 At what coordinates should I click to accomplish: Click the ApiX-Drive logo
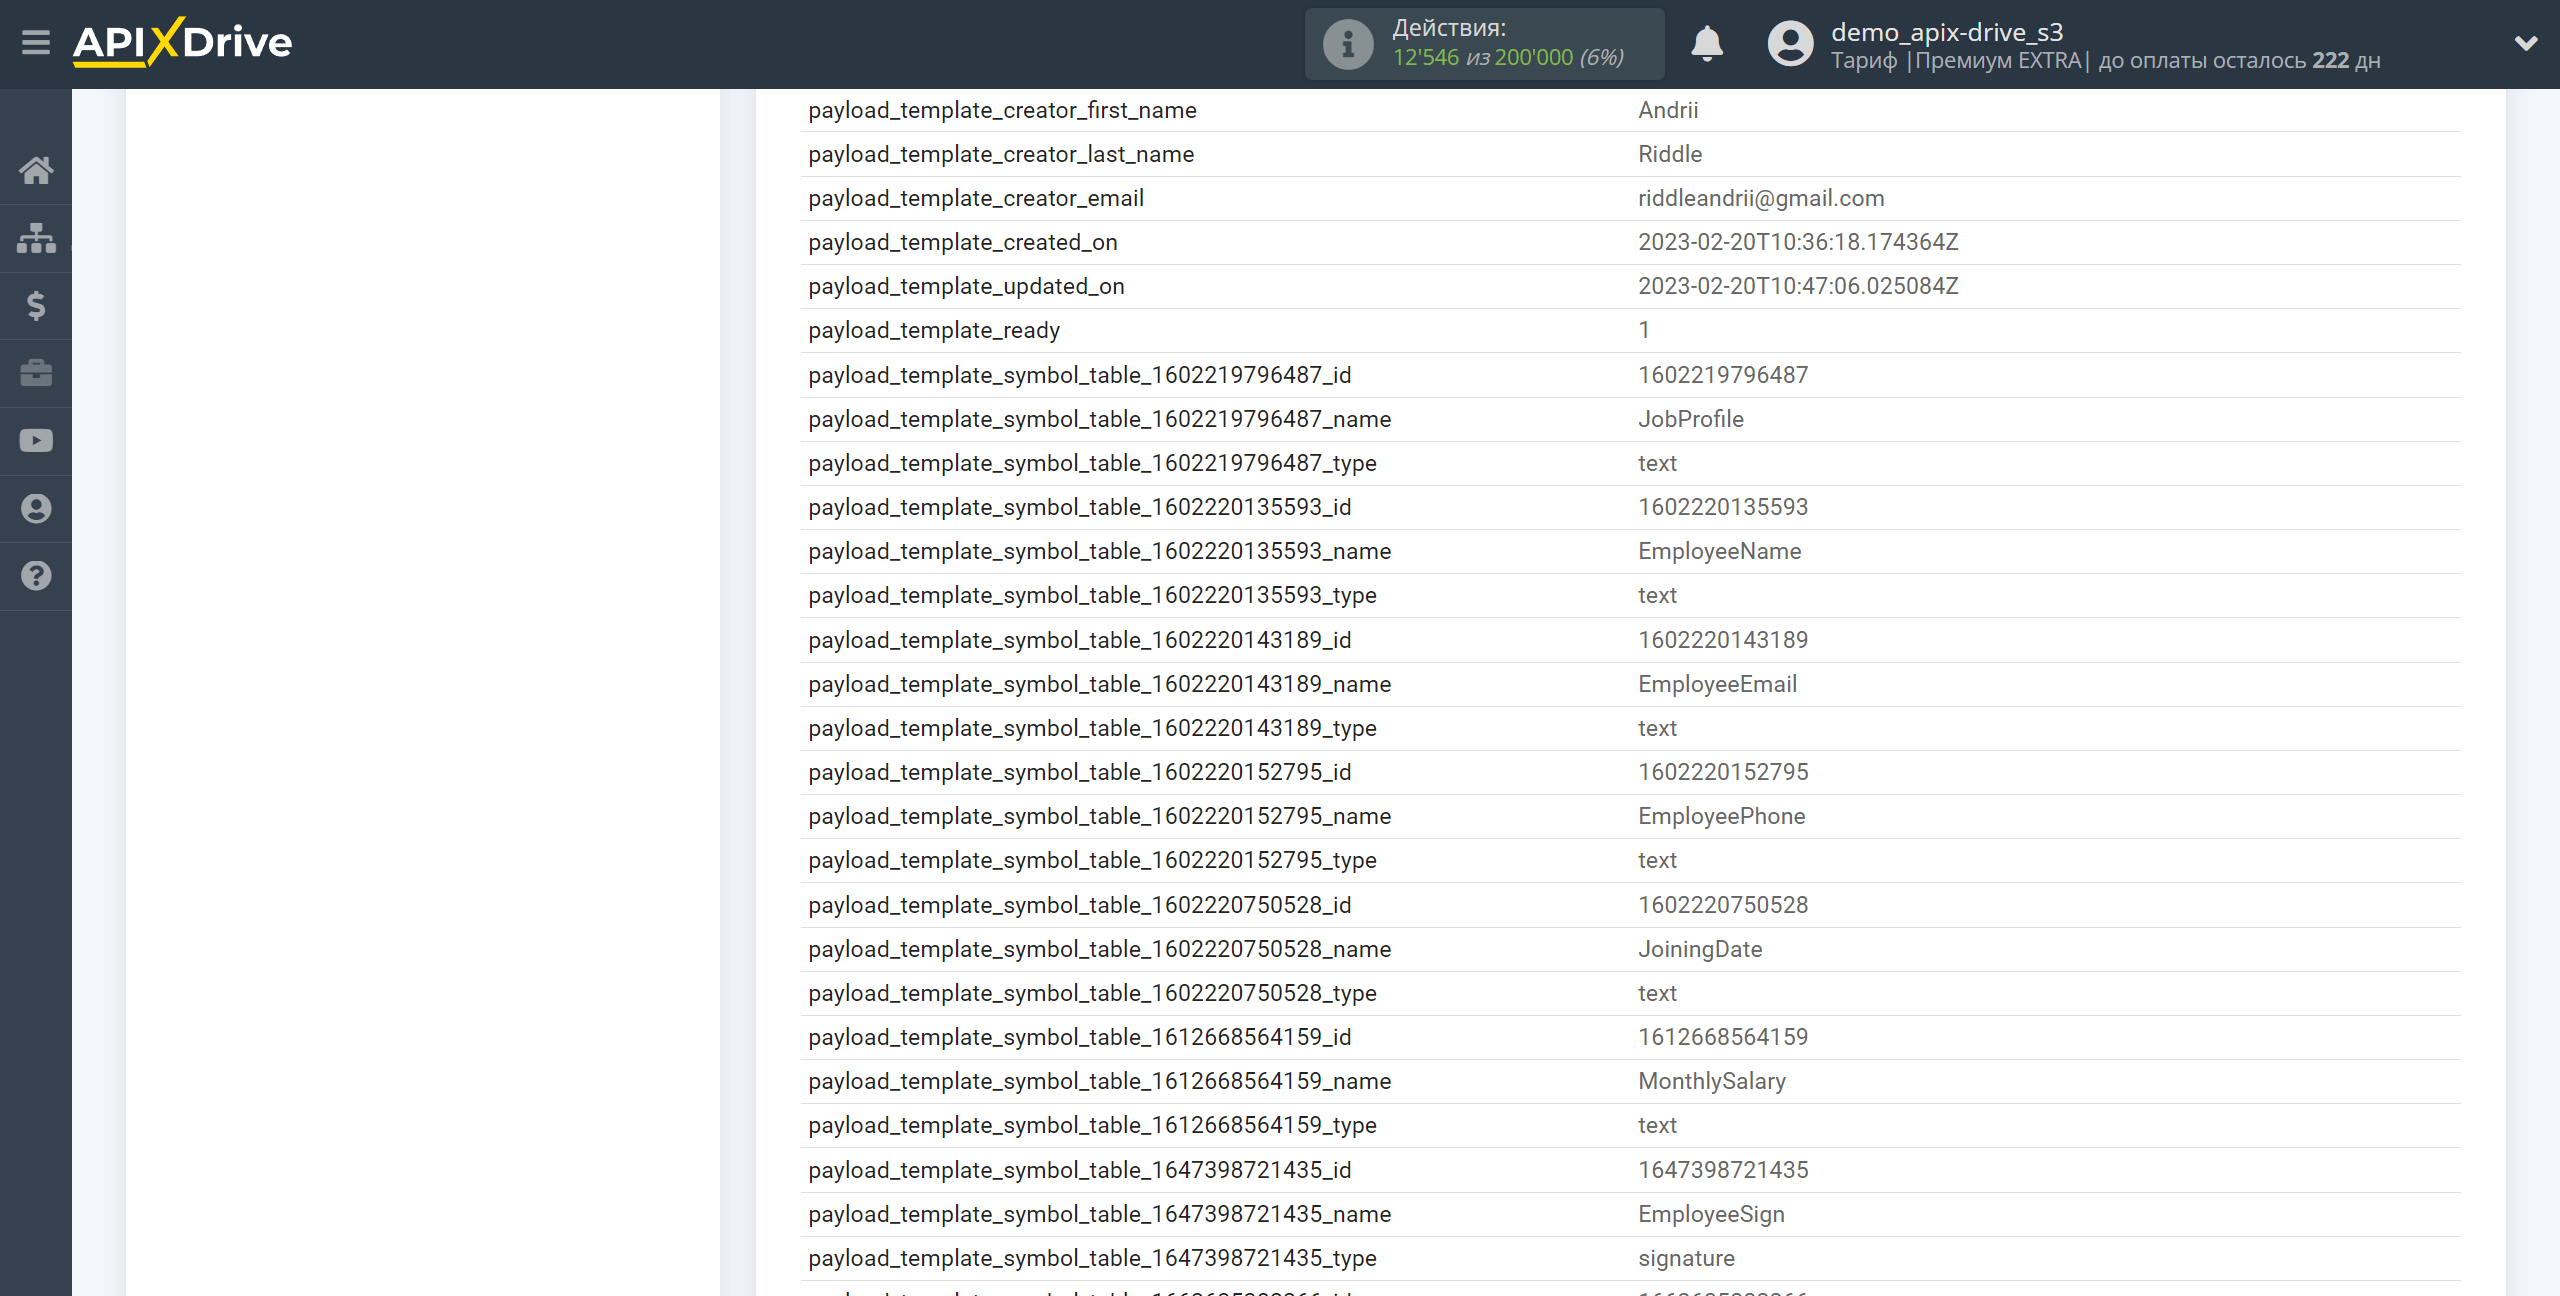click(x=183, y=43)
